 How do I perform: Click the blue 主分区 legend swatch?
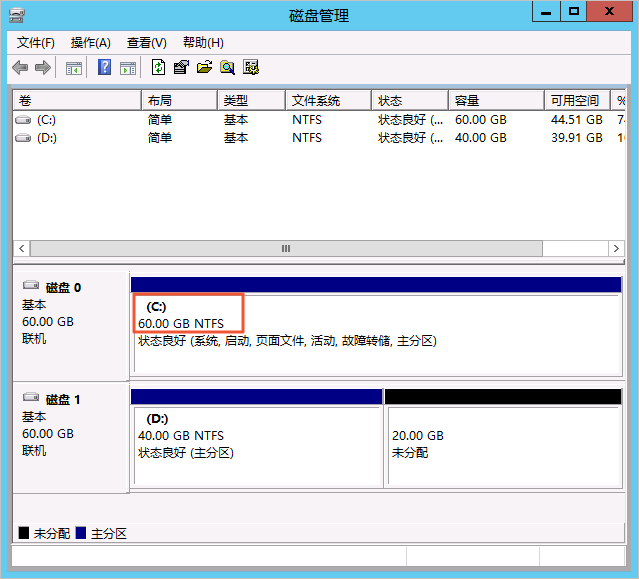[x=81, y=533]
